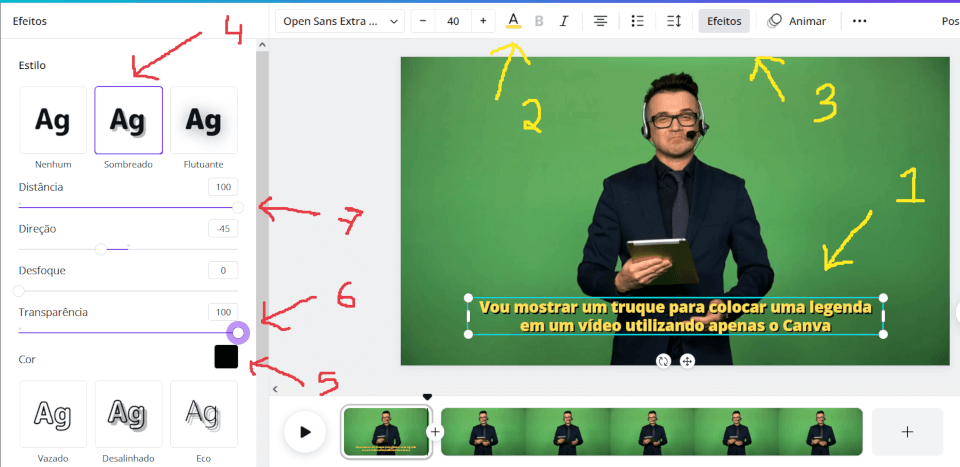The width and height of the screenshot is (960, 467).
Task: Click the Direção slider handle
Action: pyautogui.click(x=101, y=249)
